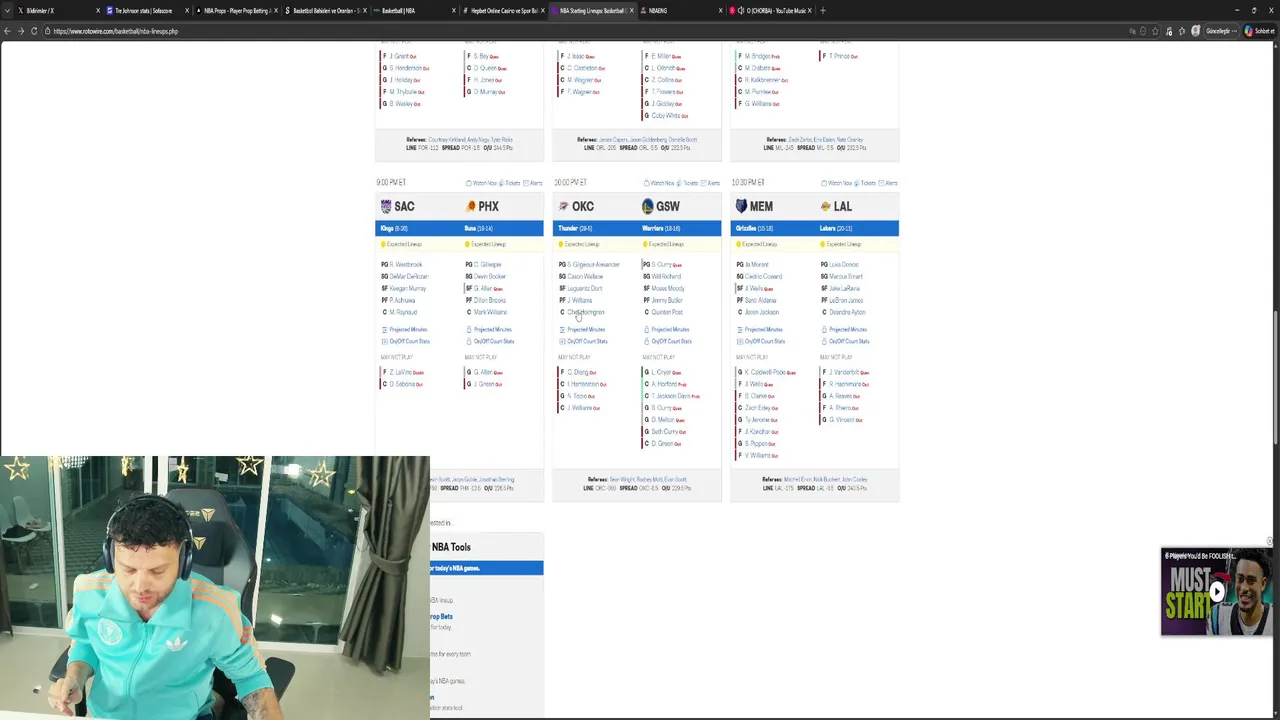
Task: Open a new browser tab
Action: click(x=823, y=10)
